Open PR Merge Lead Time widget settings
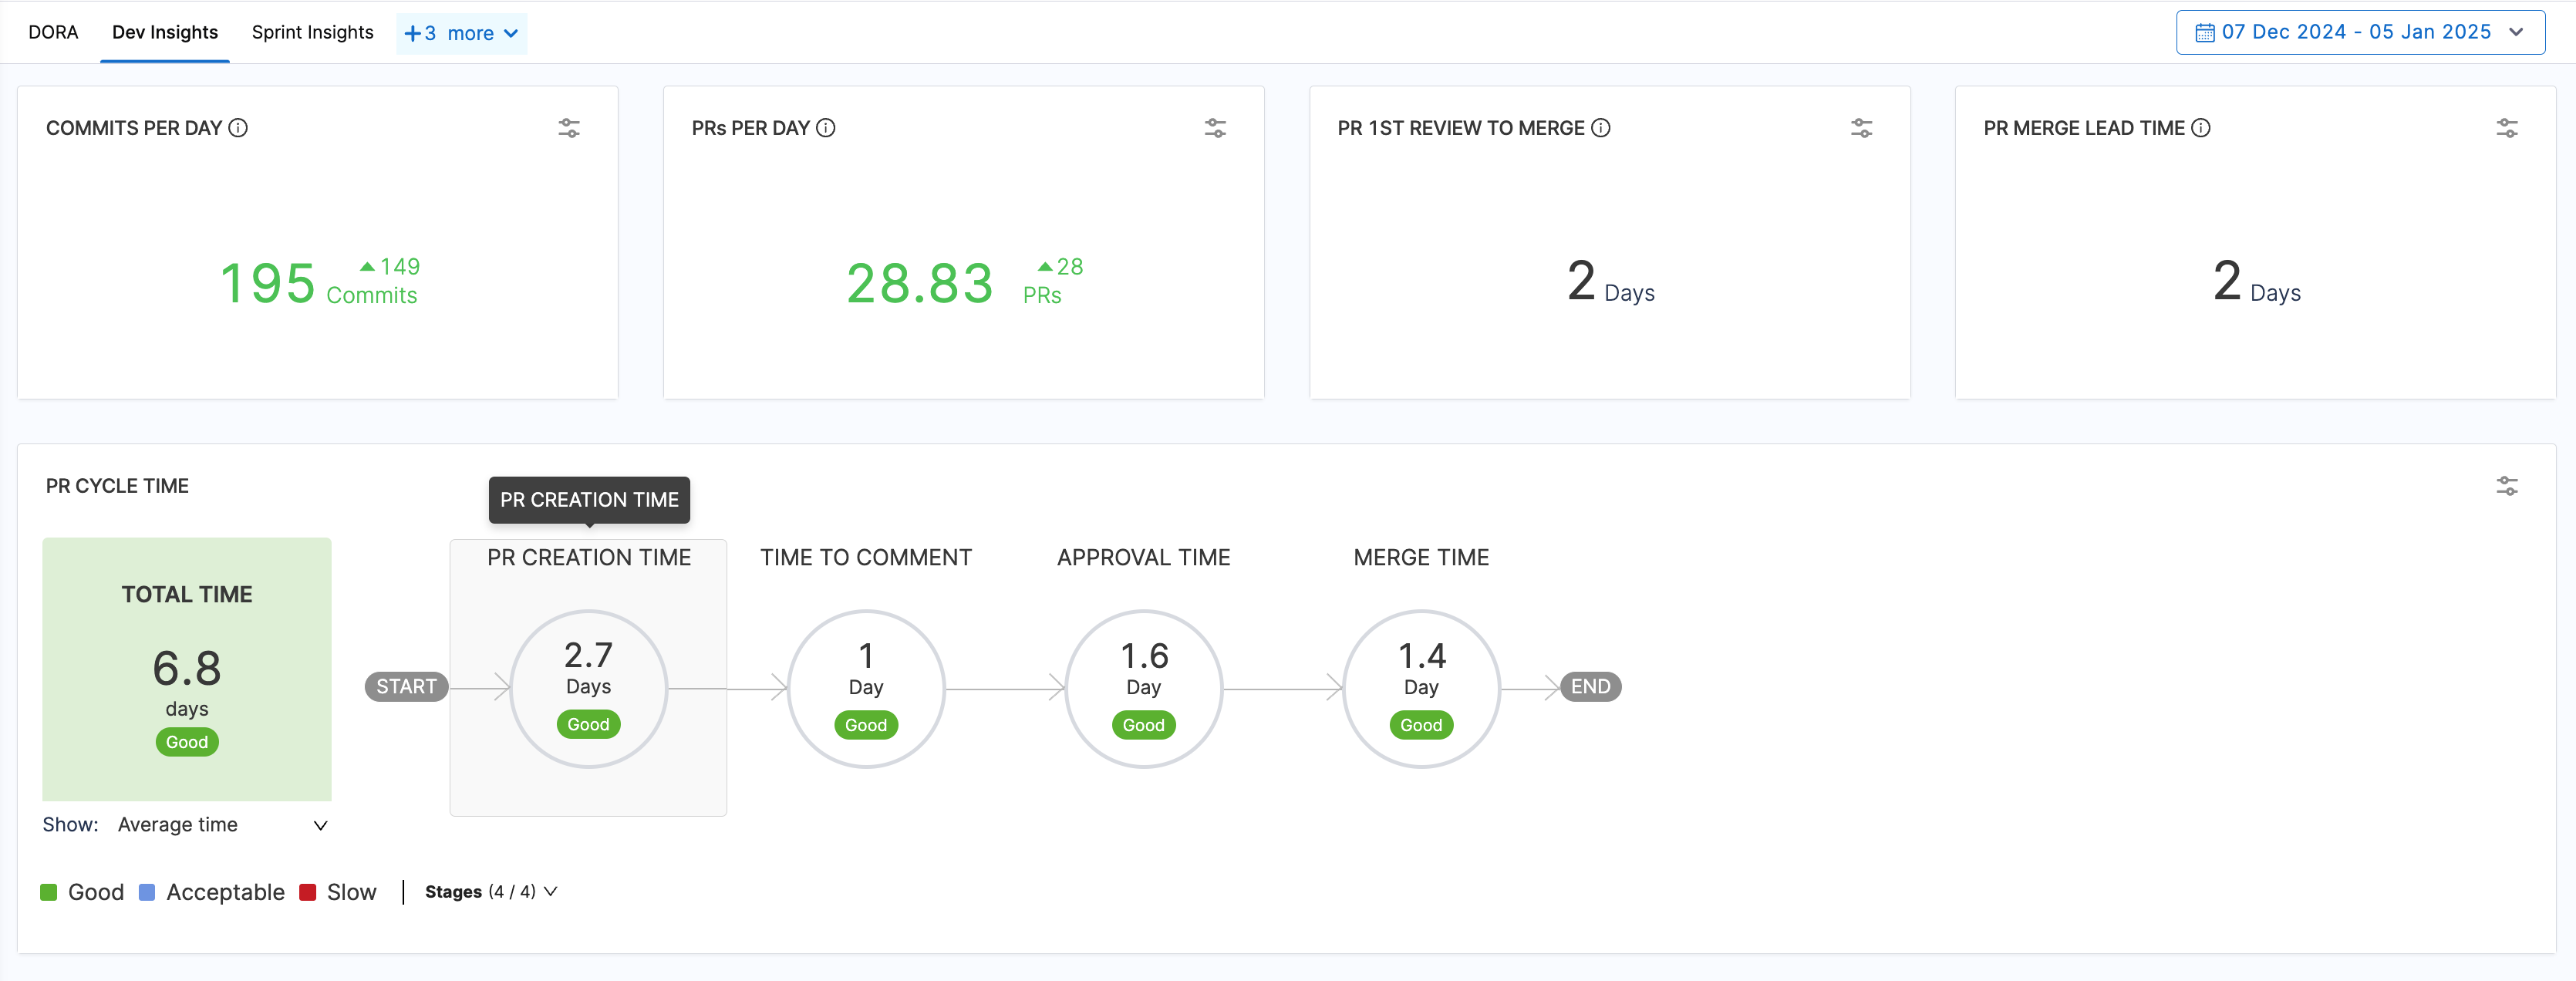 click(2506, 128)
